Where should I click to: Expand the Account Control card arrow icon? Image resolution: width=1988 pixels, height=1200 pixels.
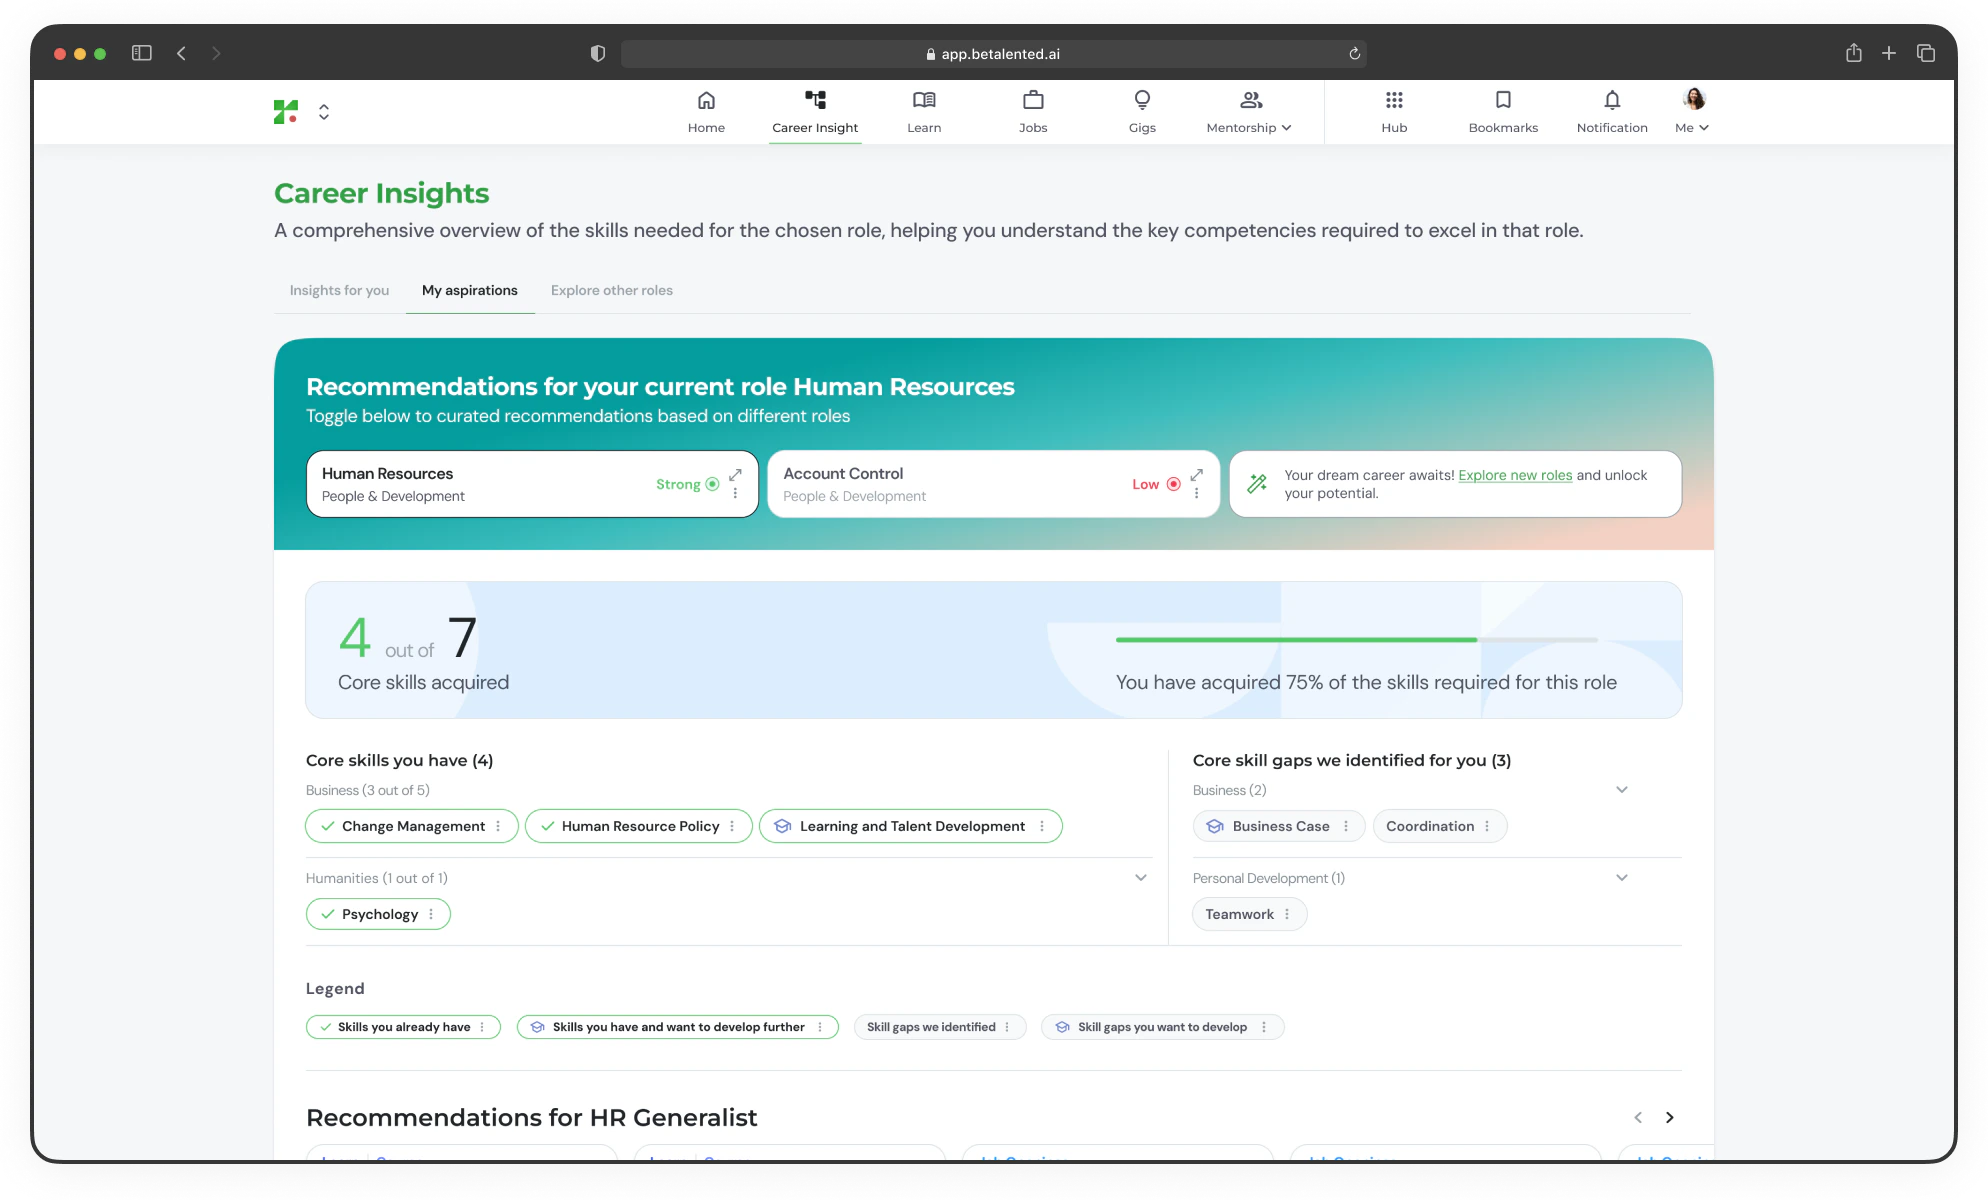pyautogui.click(x=1196, y=475)
